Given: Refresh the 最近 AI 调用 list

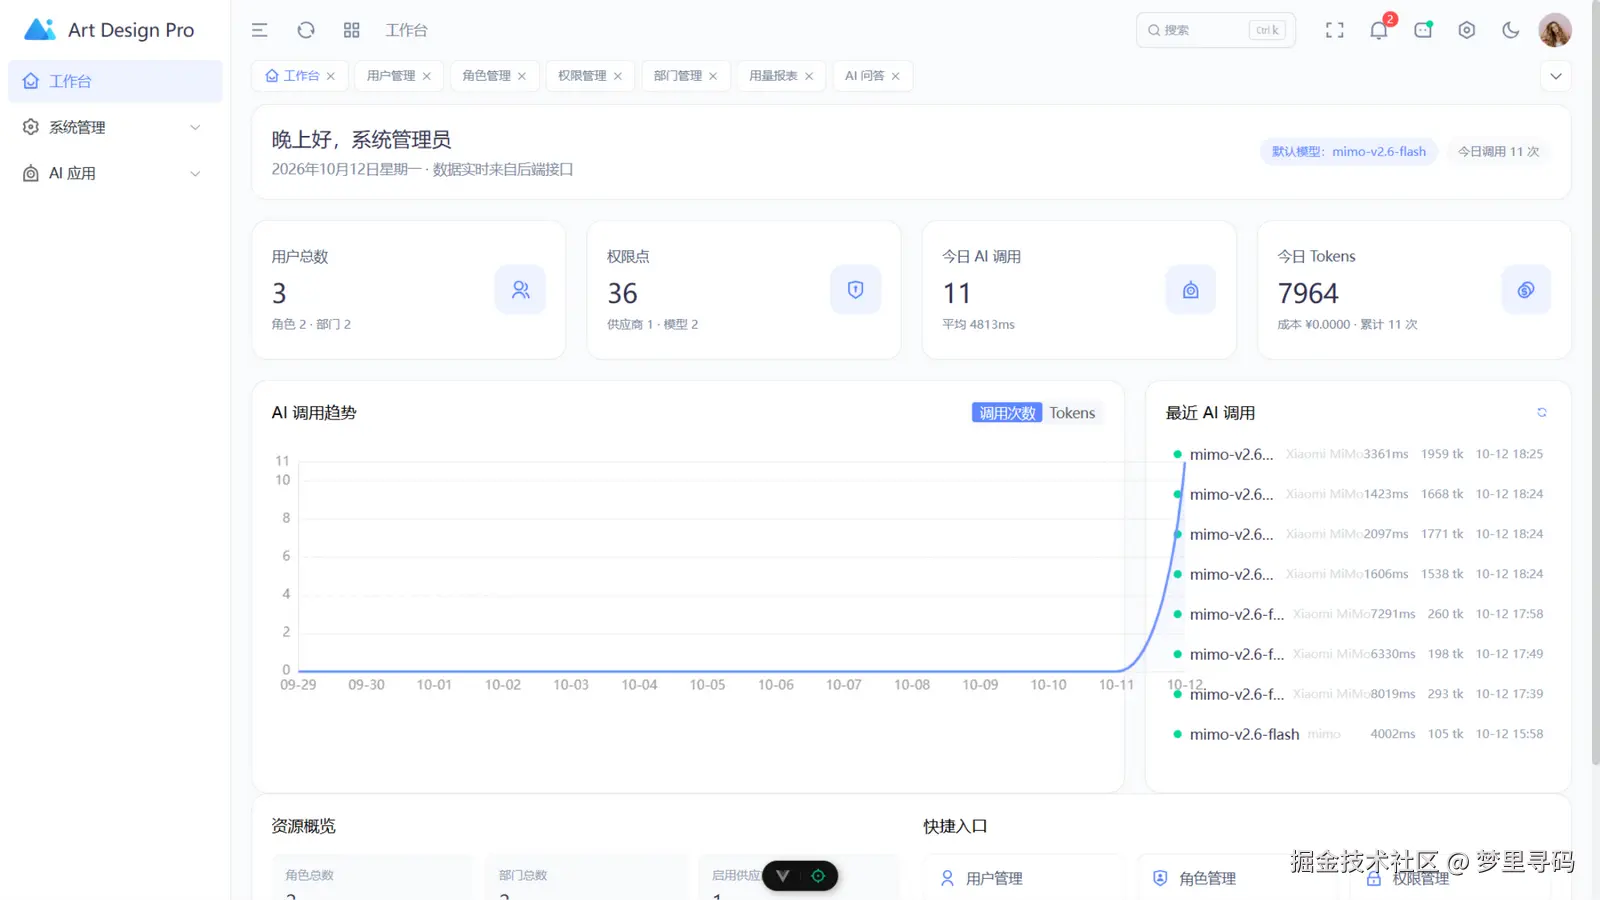Looking at the screenshot, I should (1542, 413).
